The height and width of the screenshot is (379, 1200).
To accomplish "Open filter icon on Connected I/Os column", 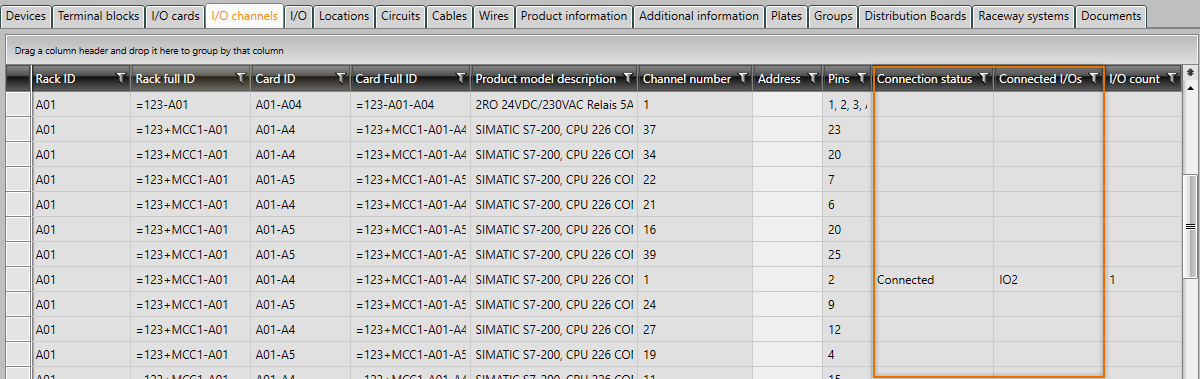I will point(1093,78).
